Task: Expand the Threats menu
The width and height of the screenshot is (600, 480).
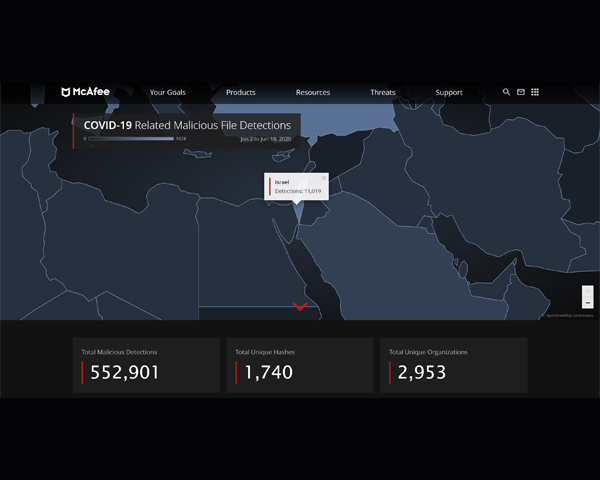Action: (x=382, y=92)
